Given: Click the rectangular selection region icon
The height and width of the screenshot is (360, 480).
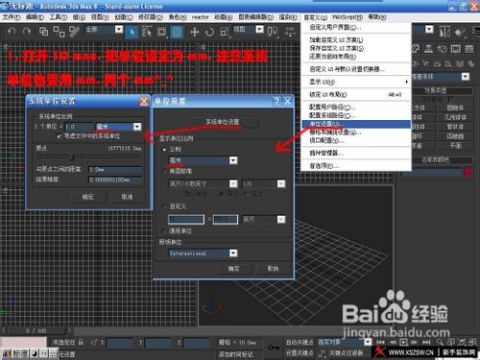Looking at the screenshot, I should [x=162, y=32].
